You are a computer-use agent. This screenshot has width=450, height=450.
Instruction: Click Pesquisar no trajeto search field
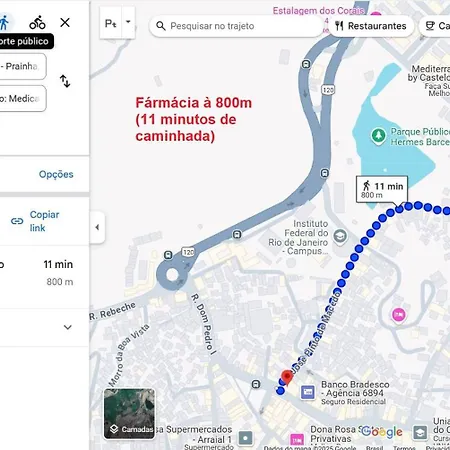(237, 26)
